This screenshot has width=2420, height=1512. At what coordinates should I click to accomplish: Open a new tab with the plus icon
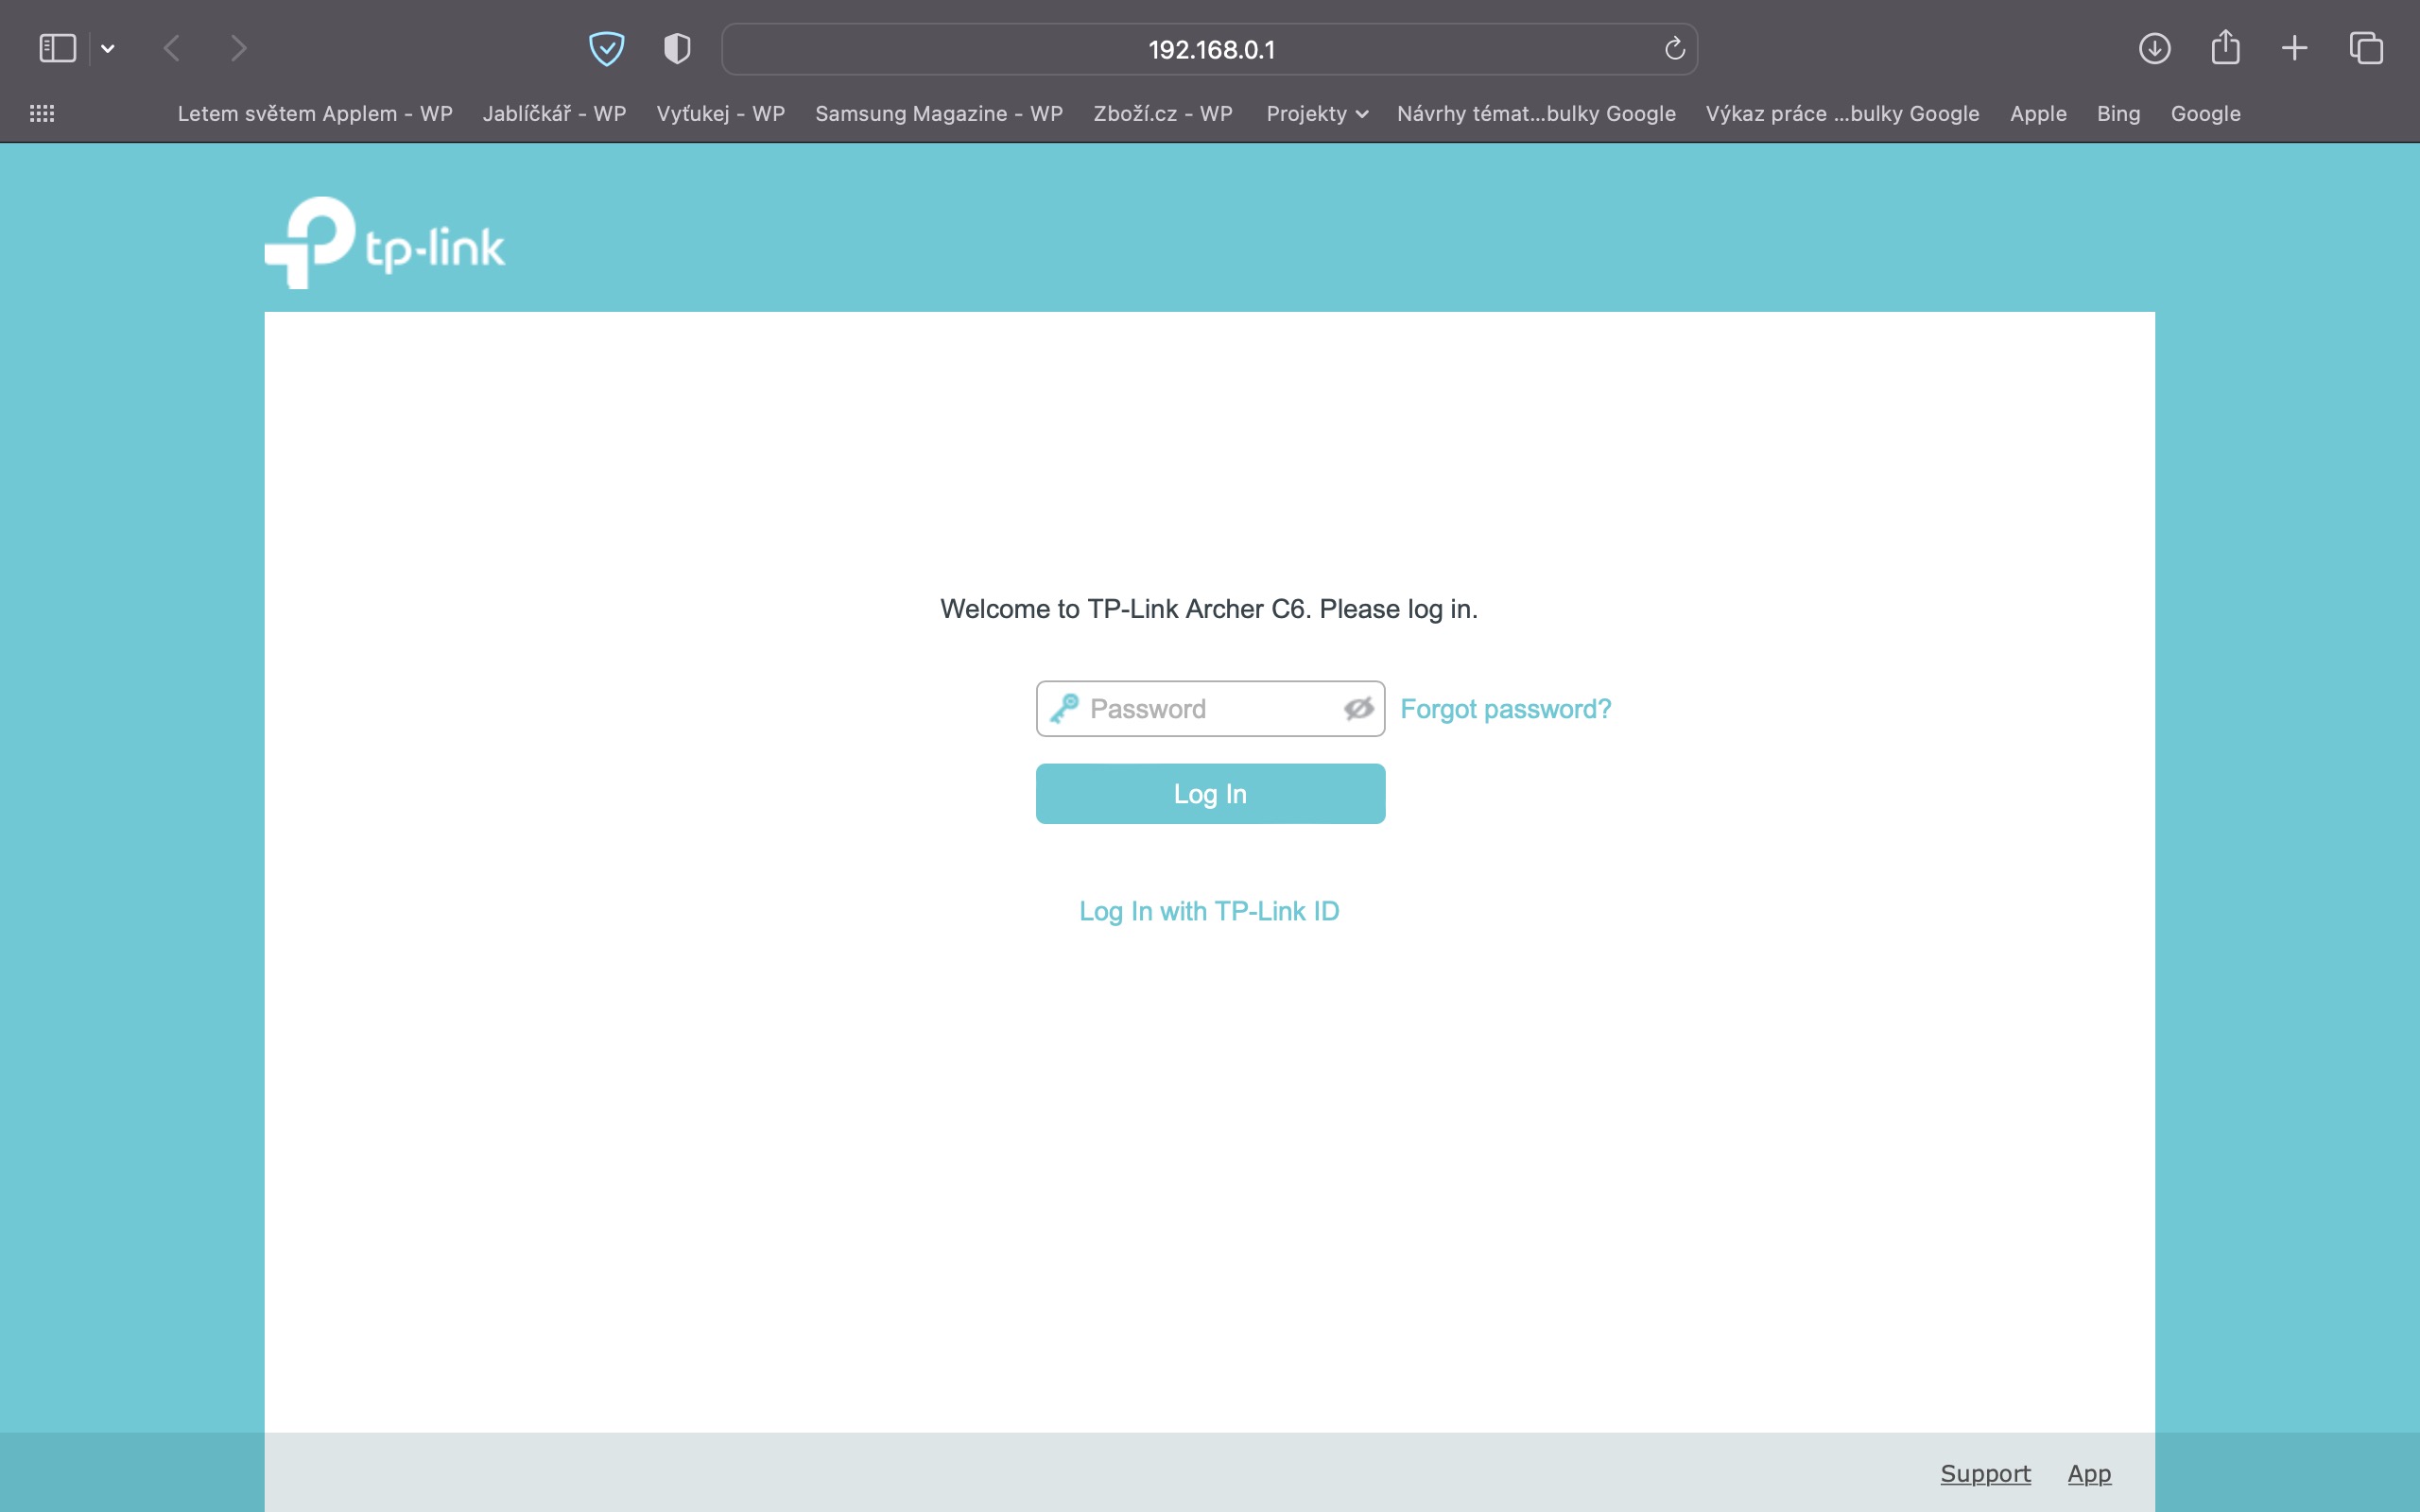(2294, 48)
